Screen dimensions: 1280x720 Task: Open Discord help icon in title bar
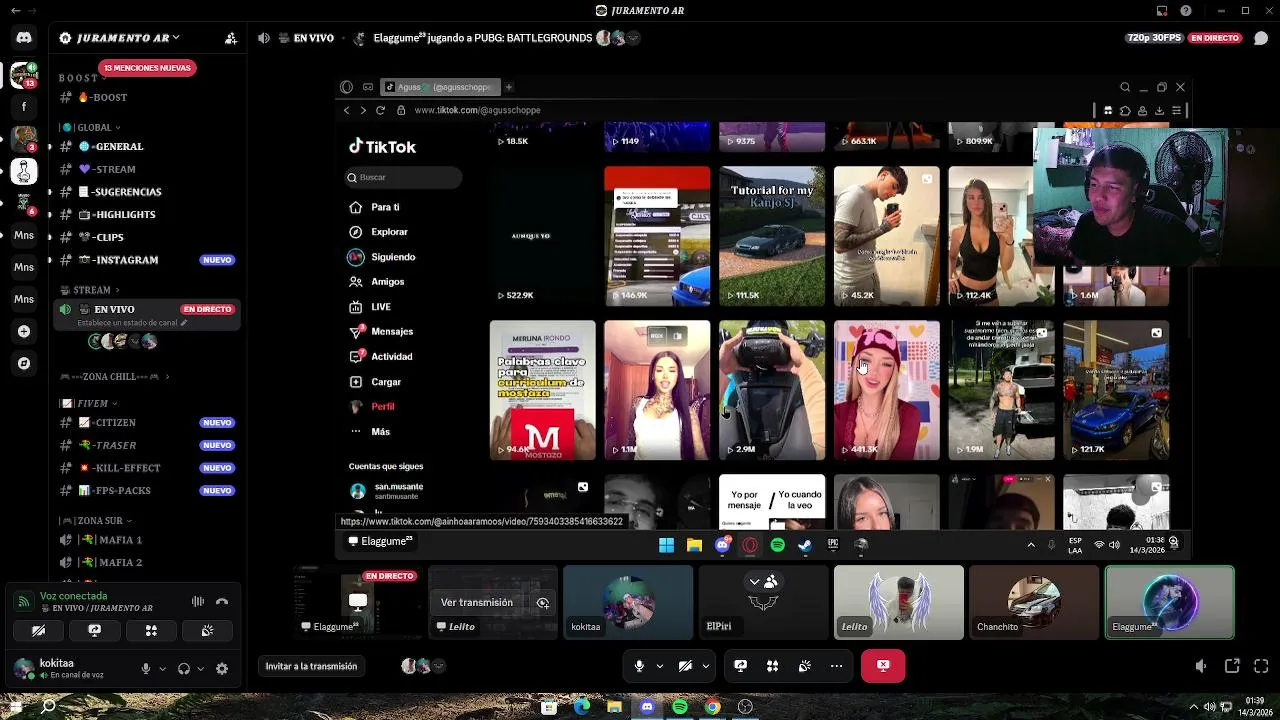[x=1186, y=11]
